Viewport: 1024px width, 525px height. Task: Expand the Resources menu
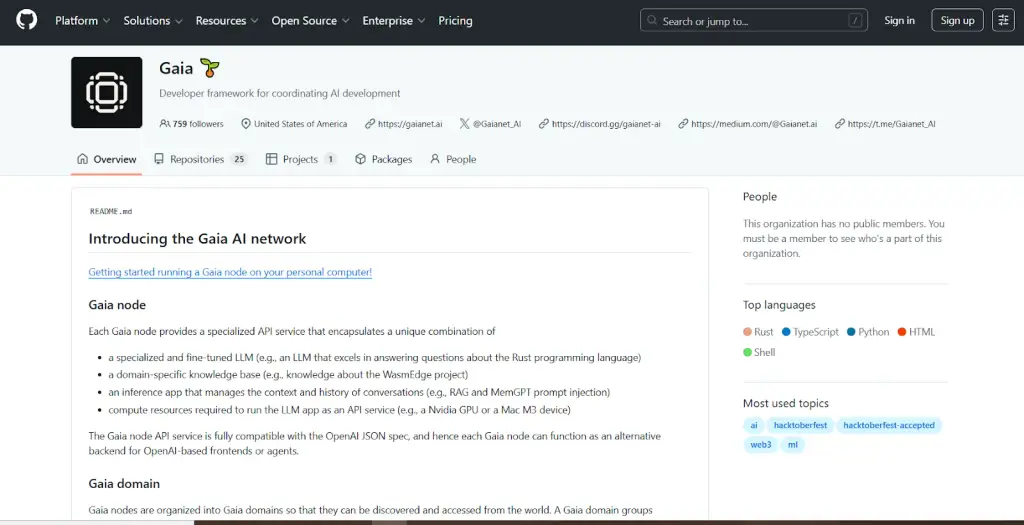227,21
